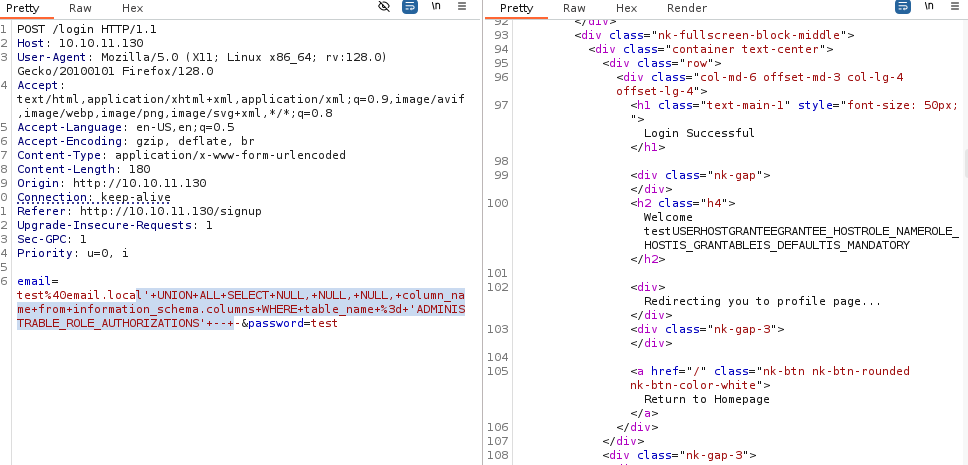Click 'Origin: http://10.10.11.130' header line
Image resolution: width=968 pixels, height=465 pixels.
coord(112,183)
